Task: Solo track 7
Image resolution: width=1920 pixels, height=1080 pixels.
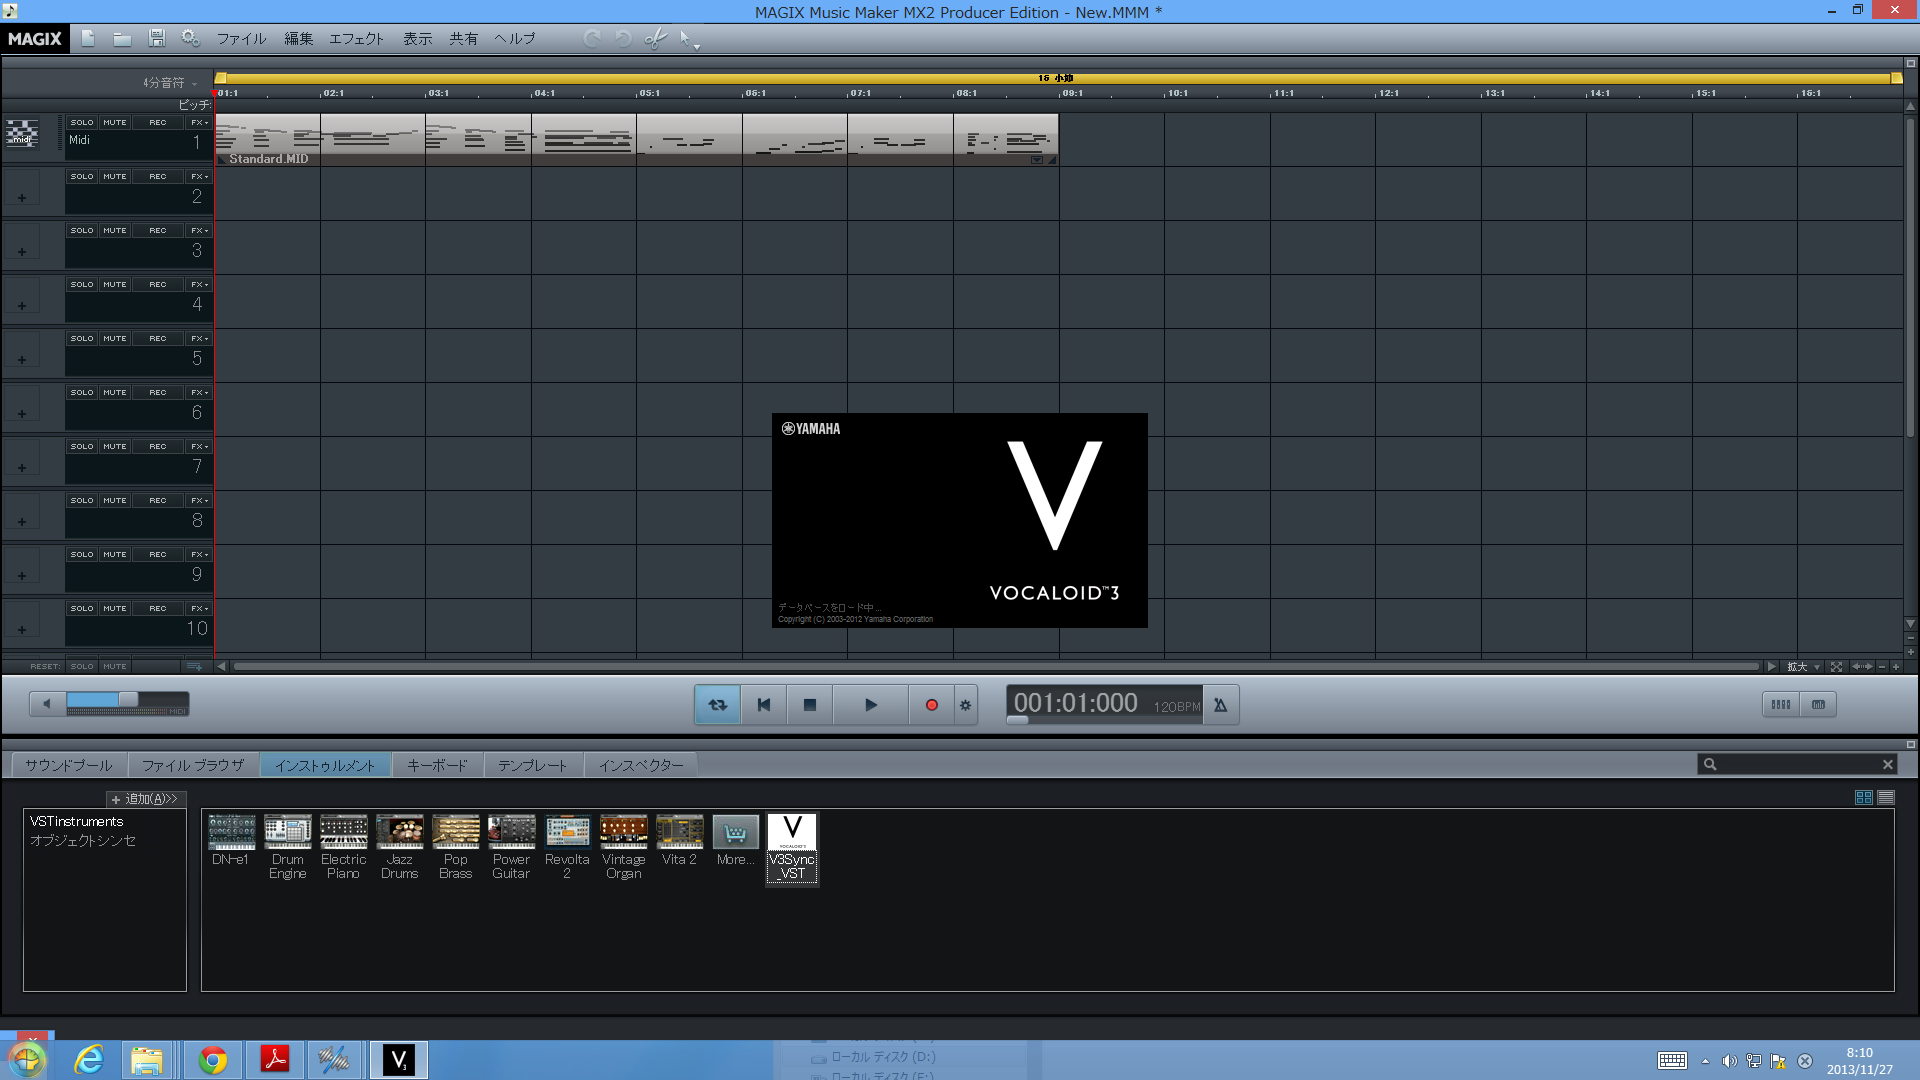Action: [82, 446]
